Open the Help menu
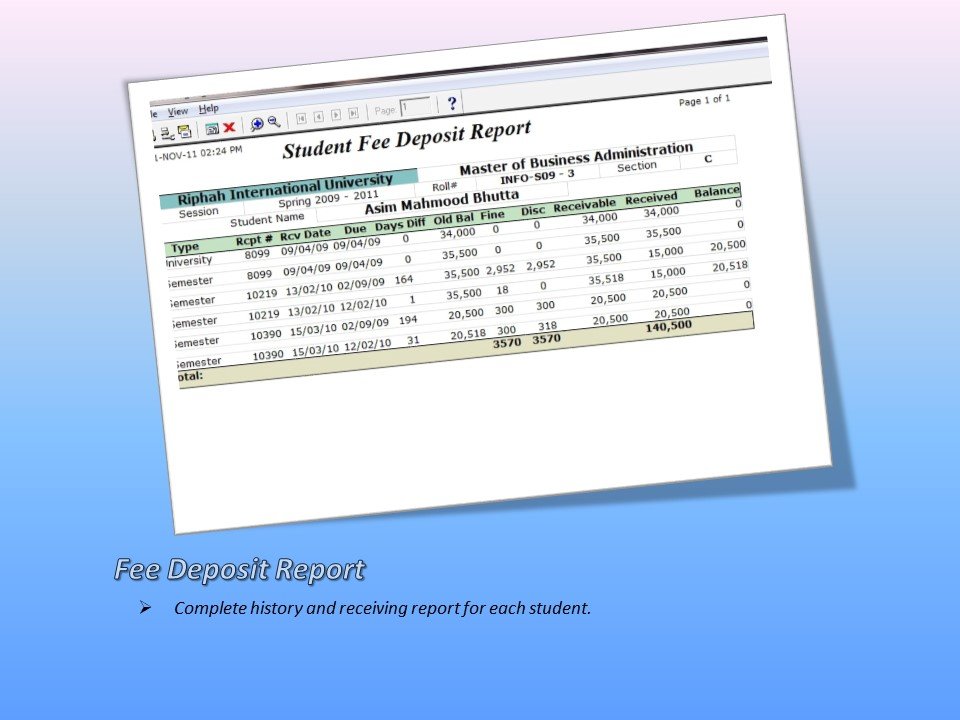Viewport: 960px width, 720px height. [208, 108]
